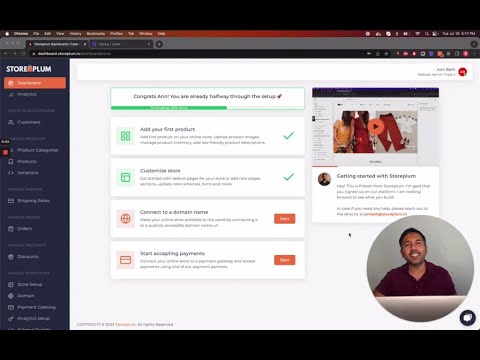The image size is (480, 360).
Task: Open macOS Spotlight search
Action: point(427,34)
